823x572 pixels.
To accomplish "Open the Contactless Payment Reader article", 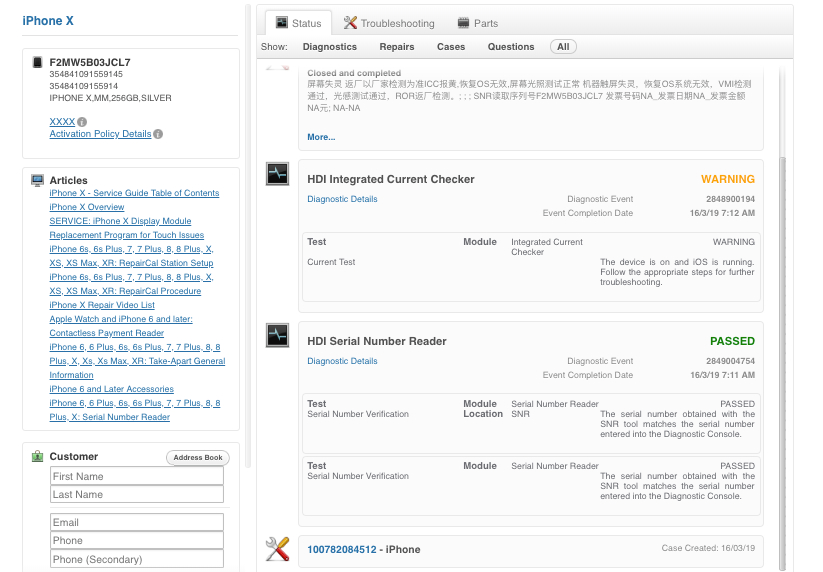I will tap(121, 326).
